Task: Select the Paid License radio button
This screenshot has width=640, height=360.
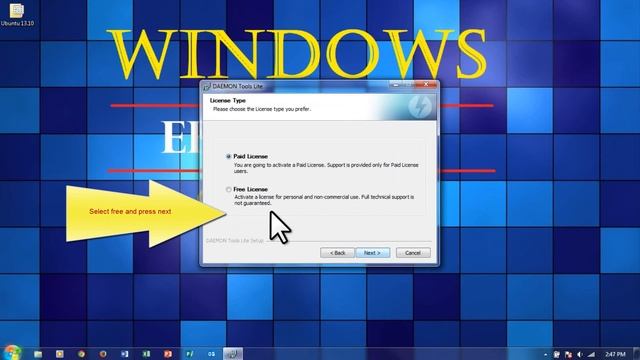Action: [x=229, y=156]
